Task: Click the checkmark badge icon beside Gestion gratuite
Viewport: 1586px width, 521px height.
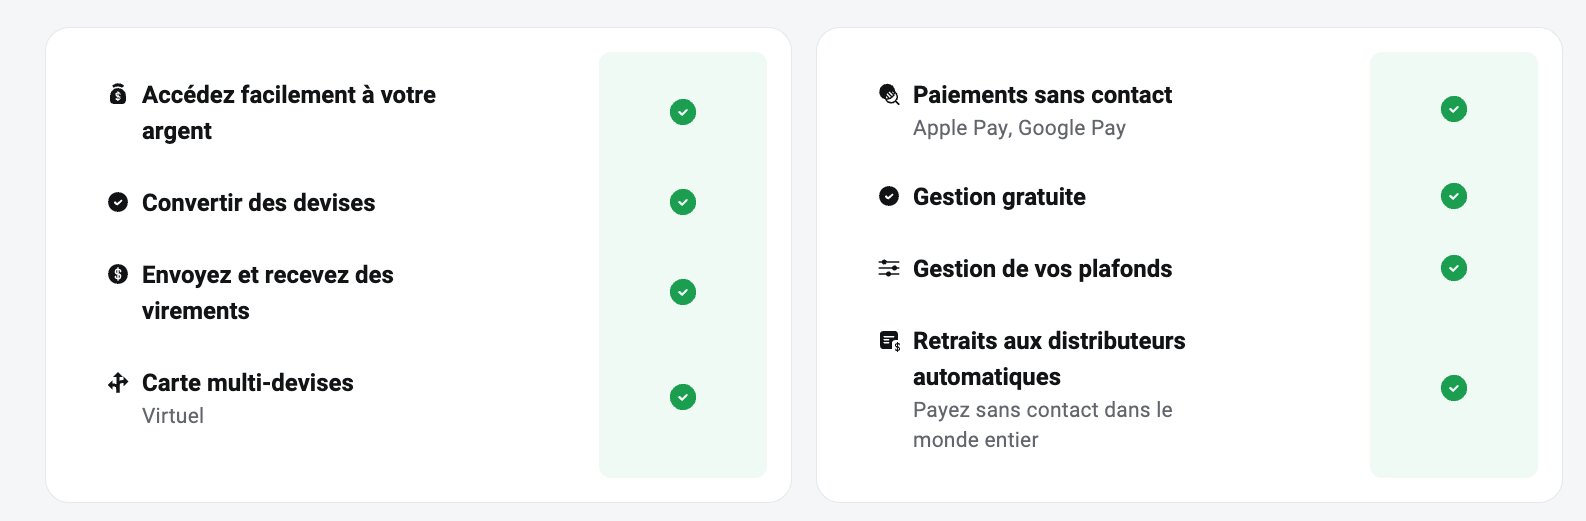Action: click(889, 196)
